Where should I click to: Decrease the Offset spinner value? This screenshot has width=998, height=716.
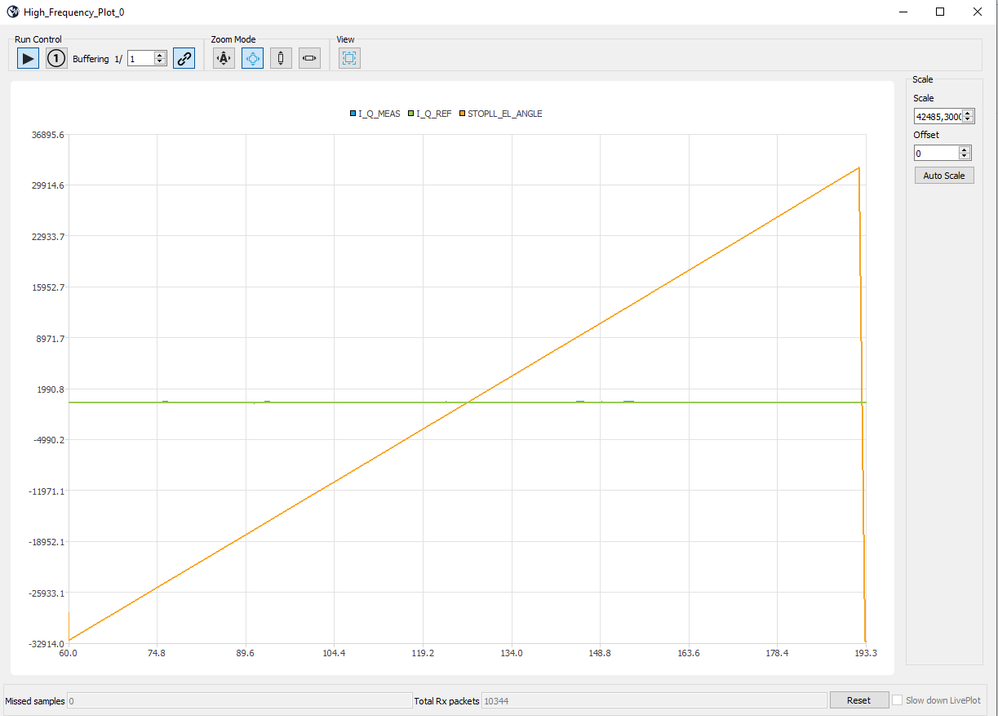pyautogui.click(x=964, y=157)
